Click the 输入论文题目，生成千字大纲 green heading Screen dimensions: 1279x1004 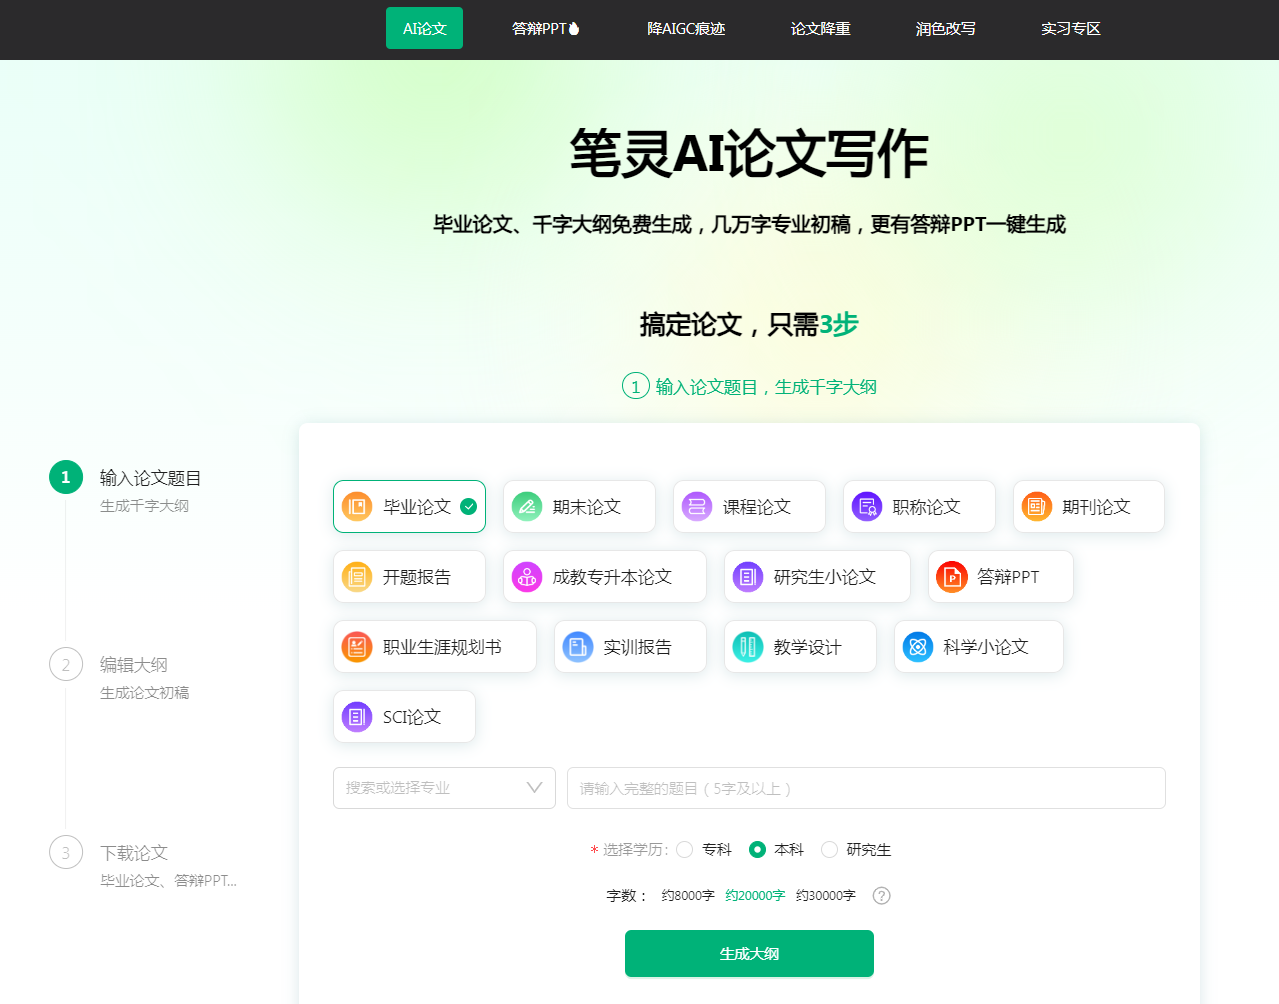tap(766, 387)
